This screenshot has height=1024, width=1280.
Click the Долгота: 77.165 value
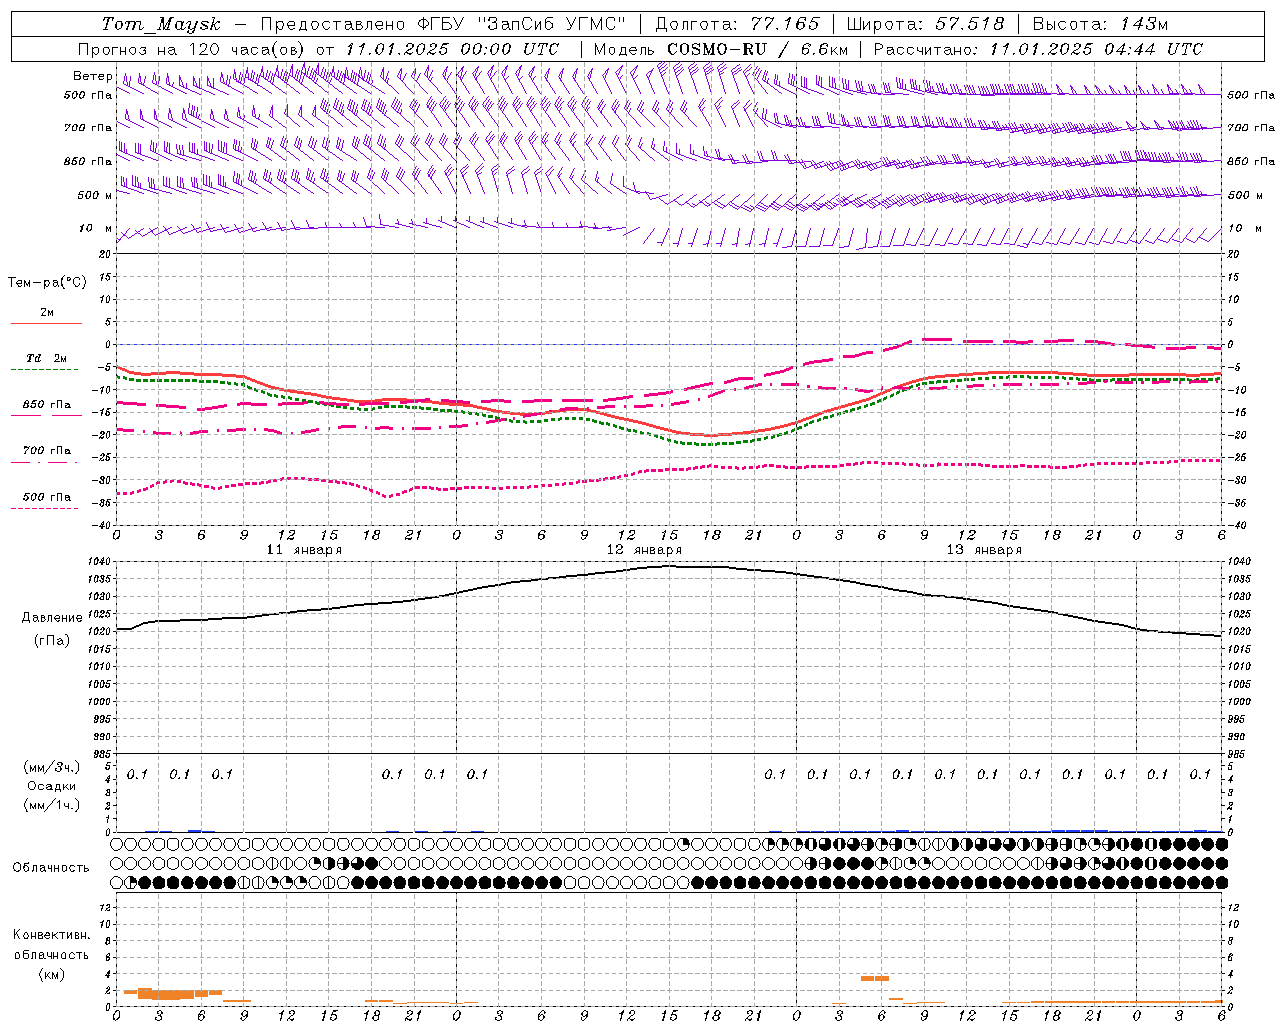pyautogui.click(x=737, y=24)
